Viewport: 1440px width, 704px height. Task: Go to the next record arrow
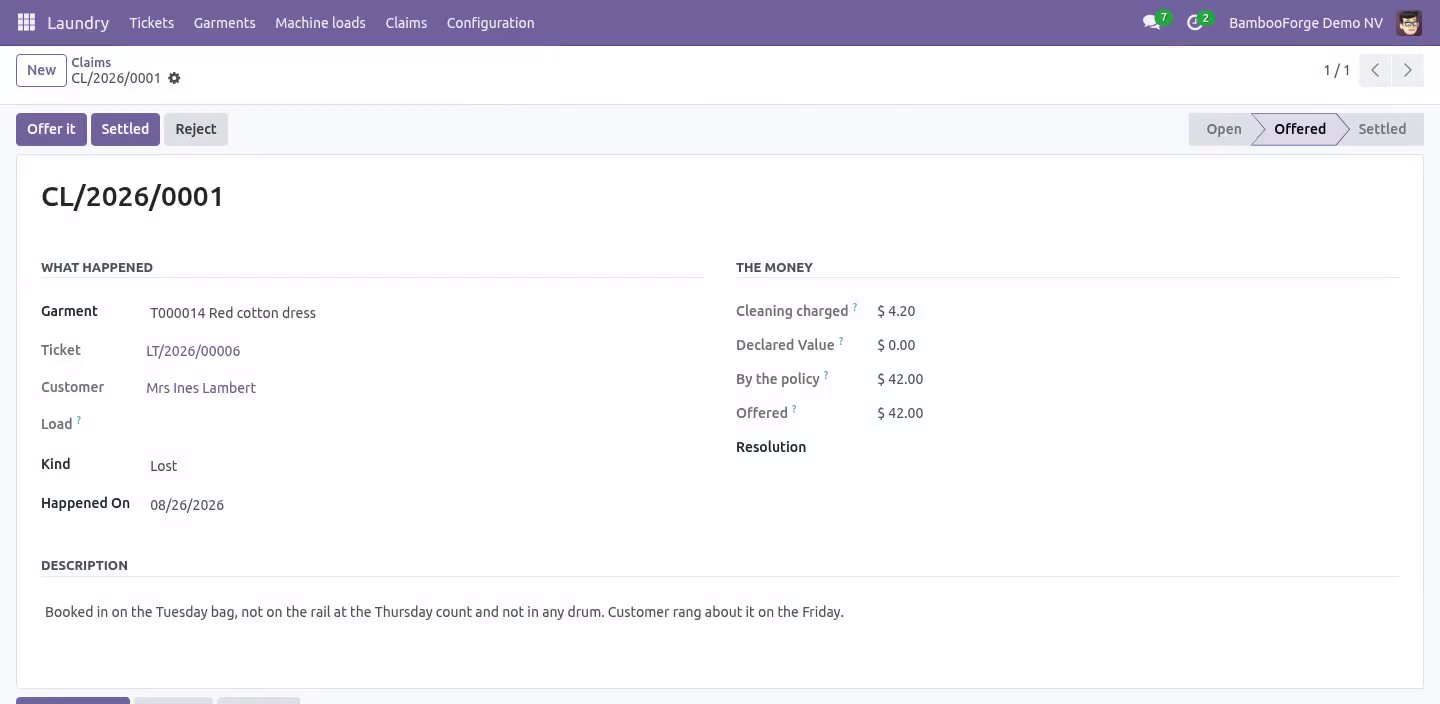tap(1407, 70)
